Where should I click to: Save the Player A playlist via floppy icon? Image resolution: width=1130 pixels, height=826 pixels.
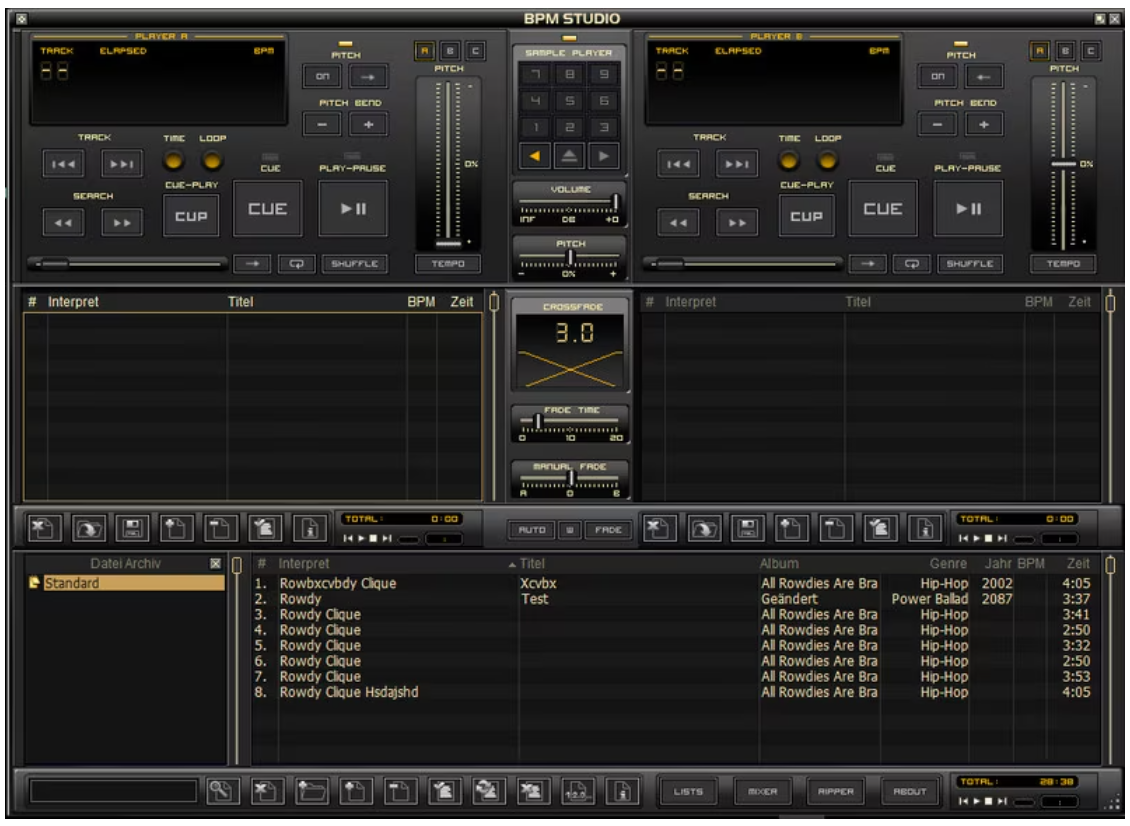pos(133,529)
